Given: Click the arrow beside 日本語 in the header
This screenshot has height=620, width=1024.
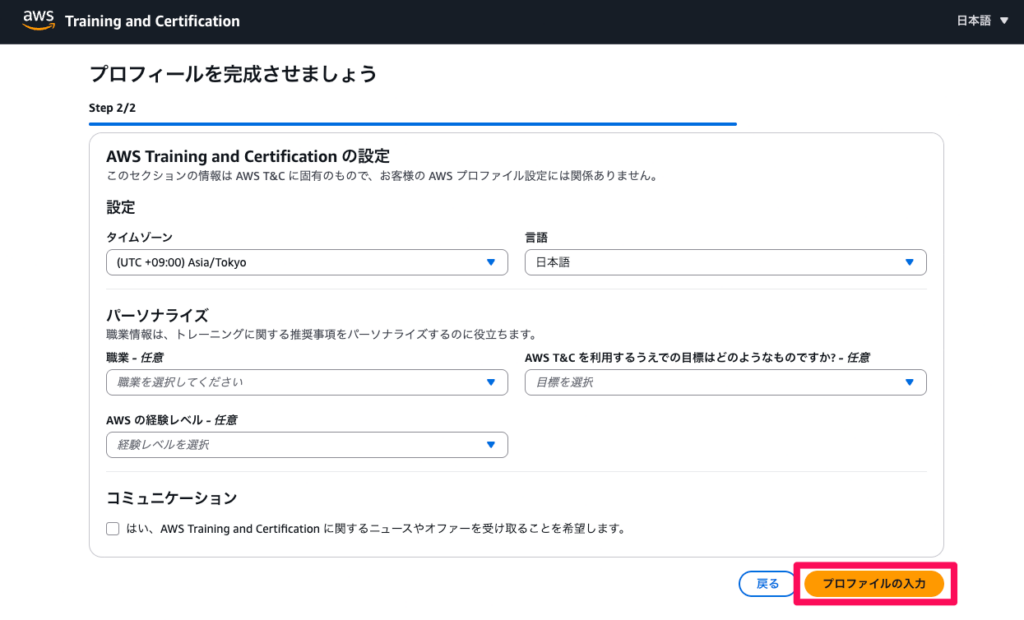Looking at the screenshot, I should [x=1004, y=21].
